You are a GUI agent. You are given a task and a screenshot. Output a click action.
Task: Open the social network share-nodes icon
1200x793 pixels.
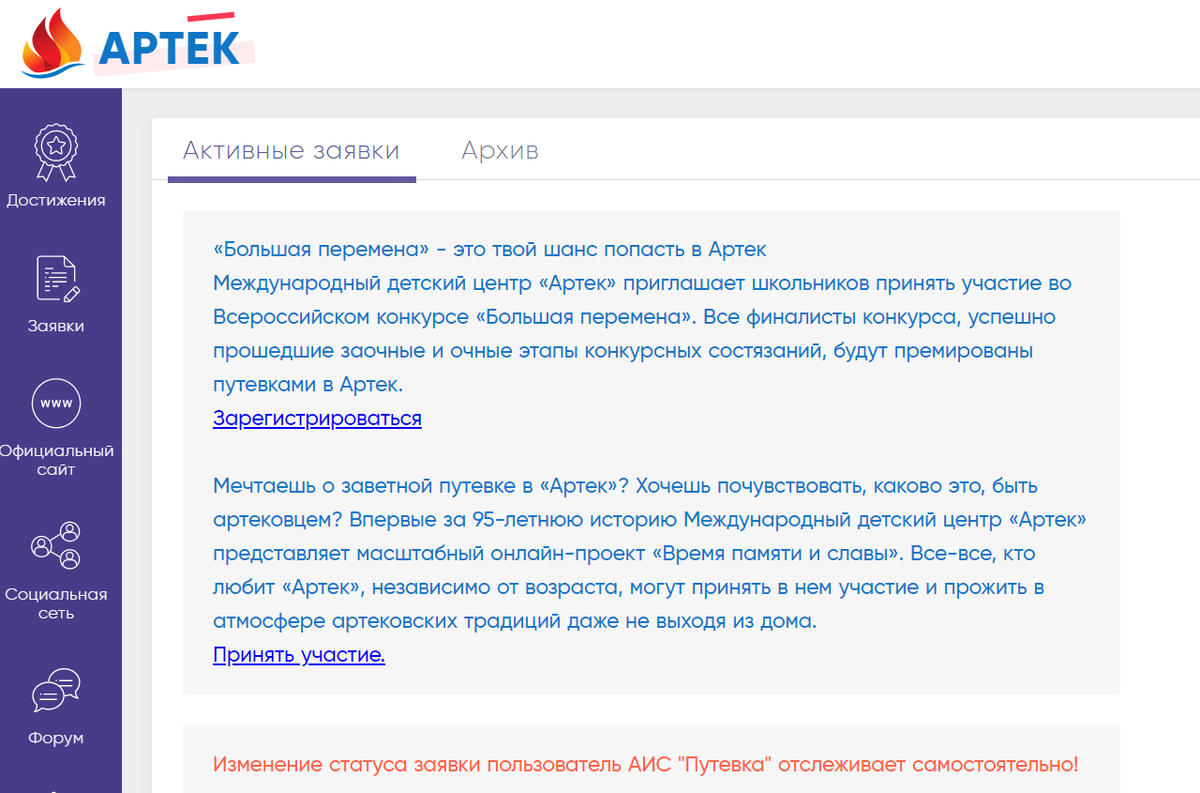56,546
